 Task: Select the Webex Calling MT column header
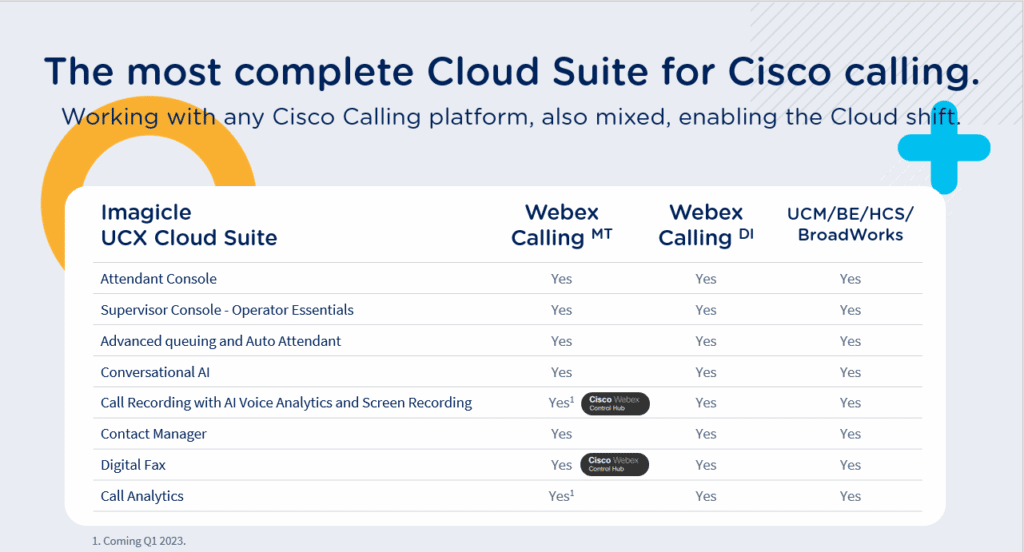561,225
